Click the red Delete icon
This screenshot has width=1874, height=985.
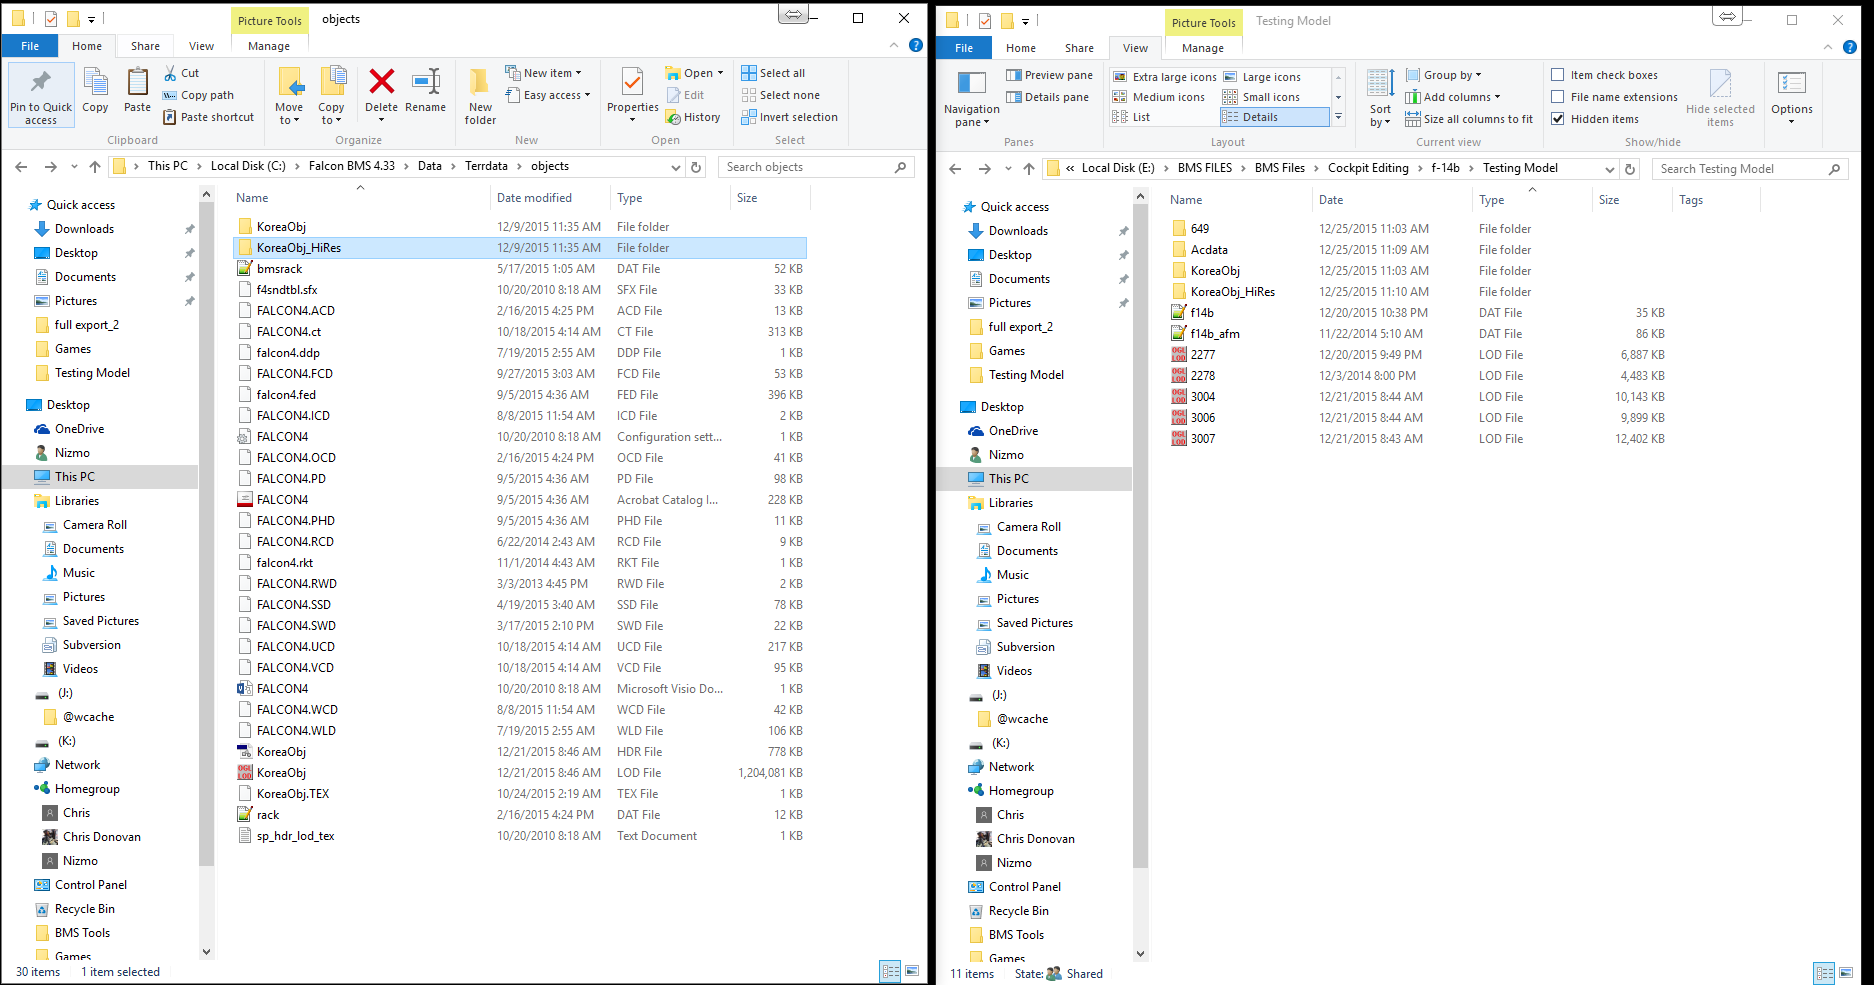point(381,82)
